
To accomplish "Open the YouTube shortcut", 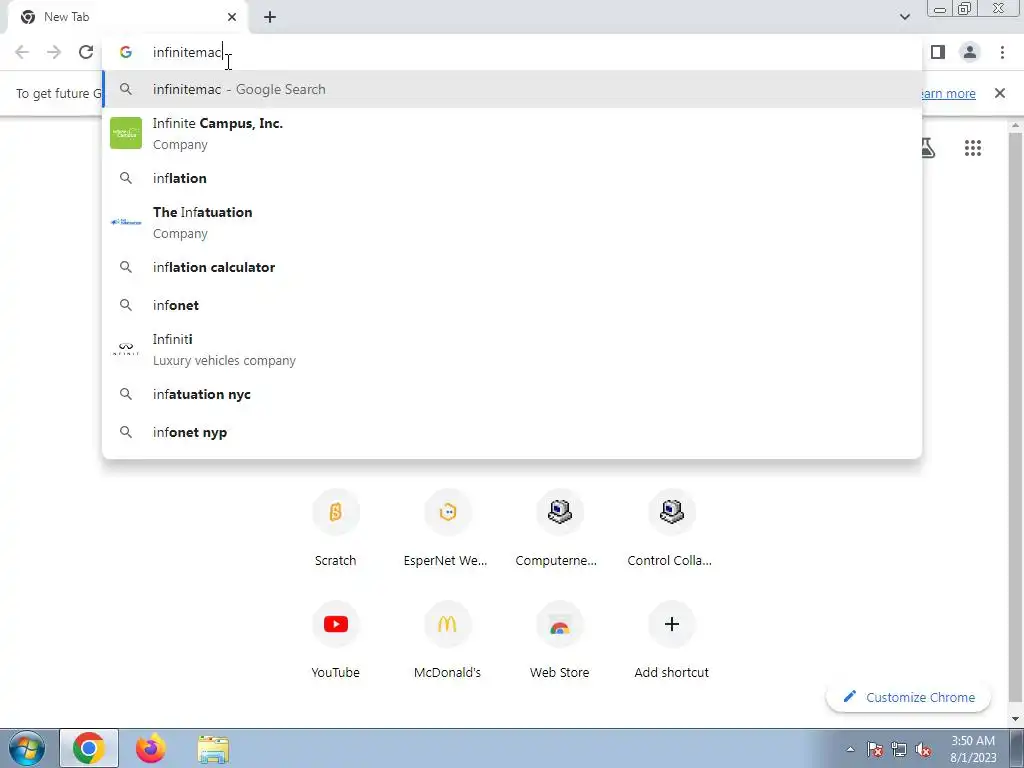I will pos(336,641).
